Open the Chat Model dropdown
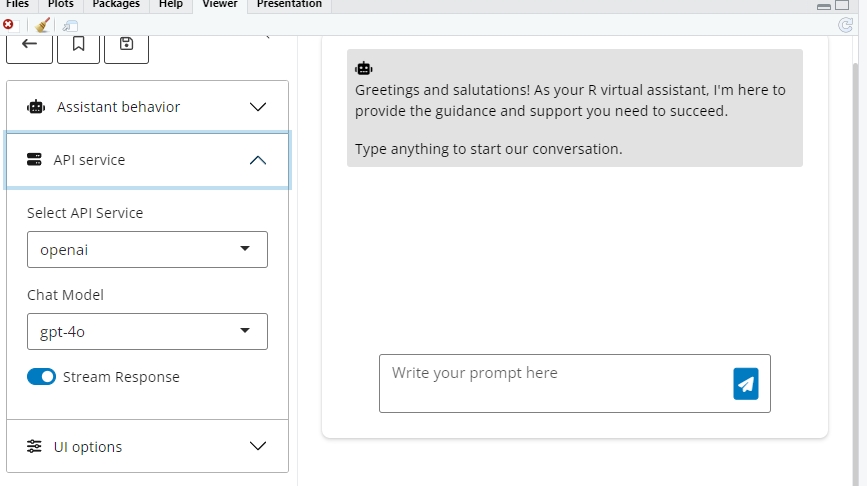This screenshot has height=486, width=867. pyautogui.click(x=147, y=331)
